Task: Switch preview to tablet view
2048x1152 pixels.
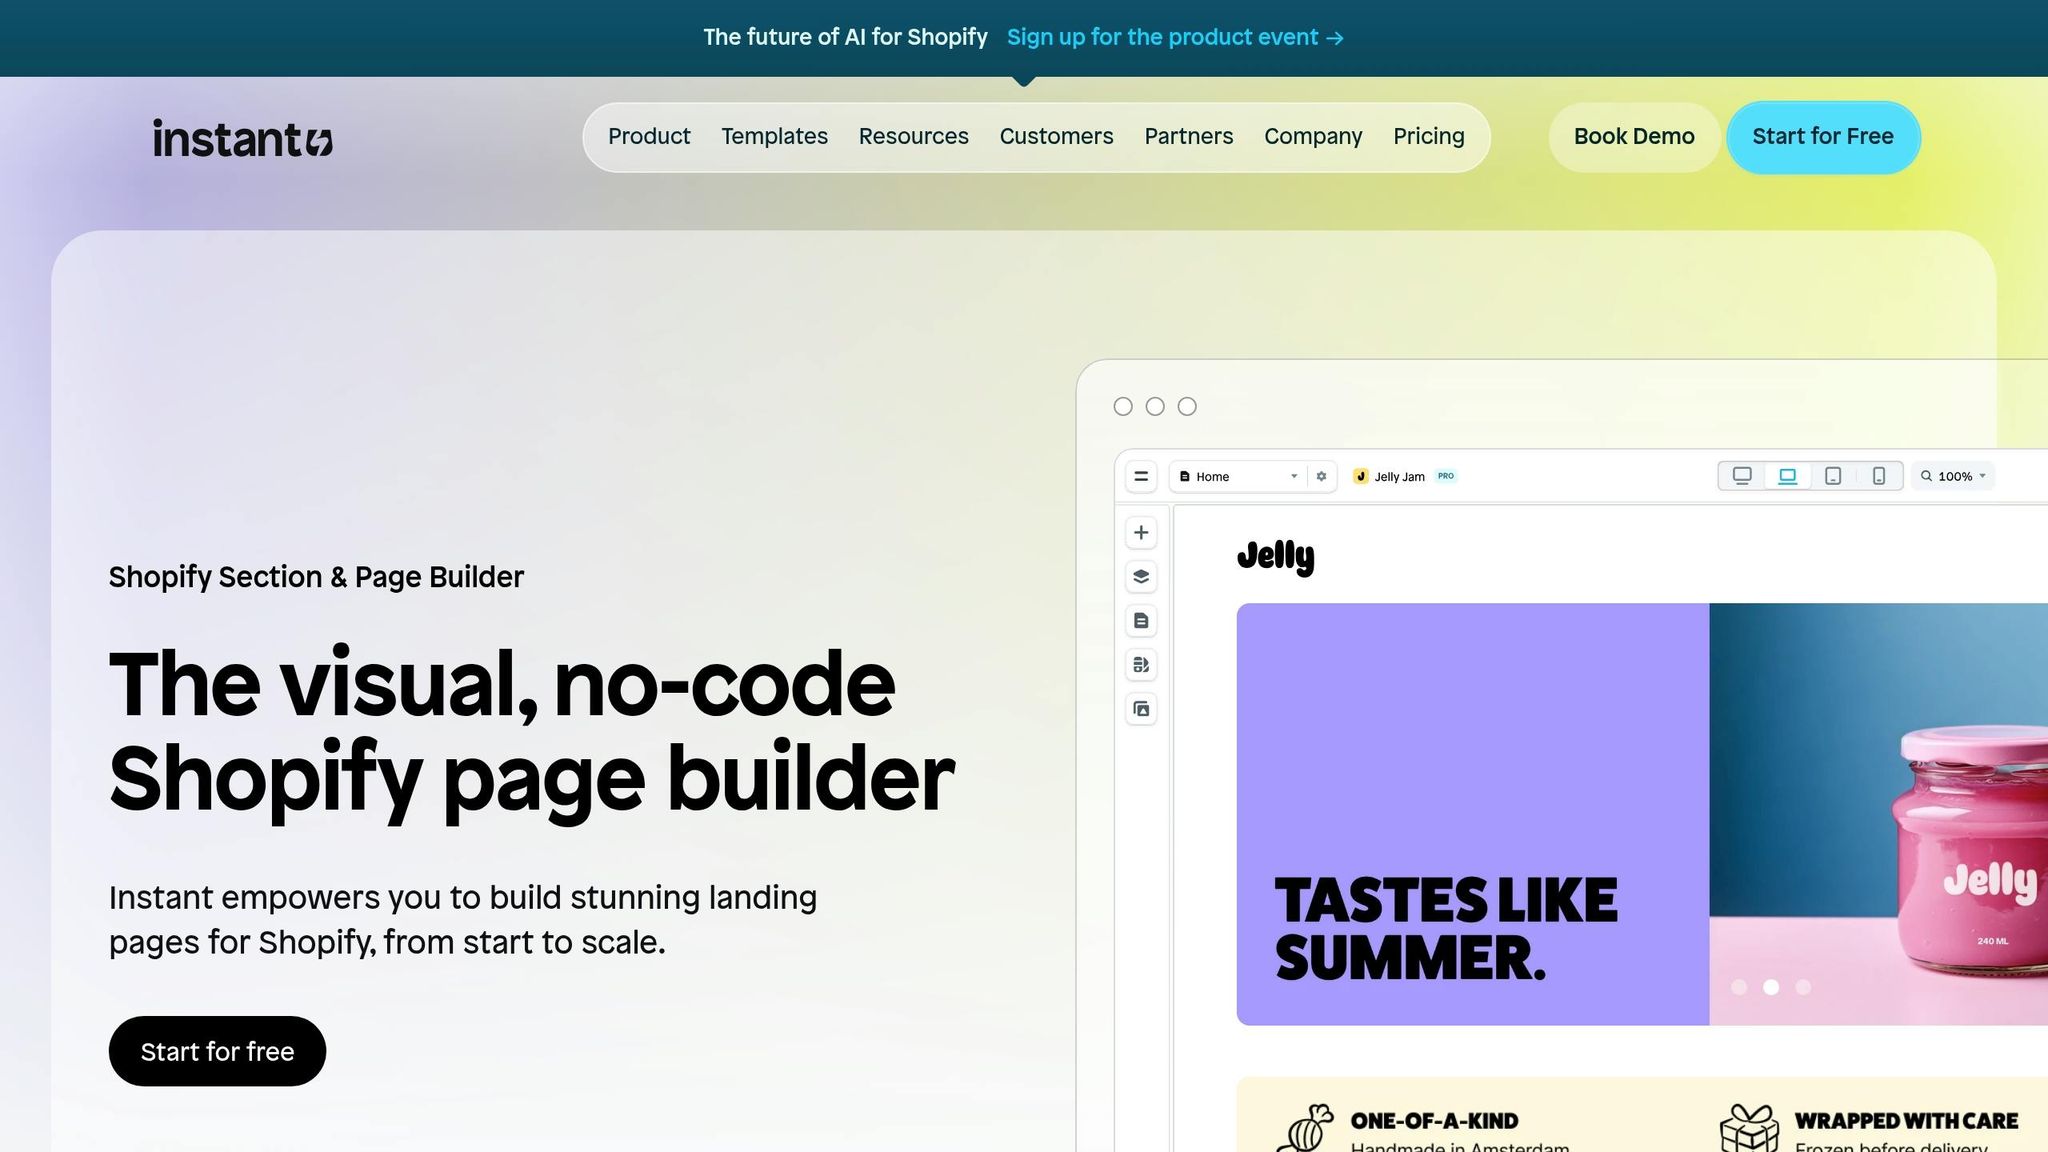Action: click(x=1833, y=476)
